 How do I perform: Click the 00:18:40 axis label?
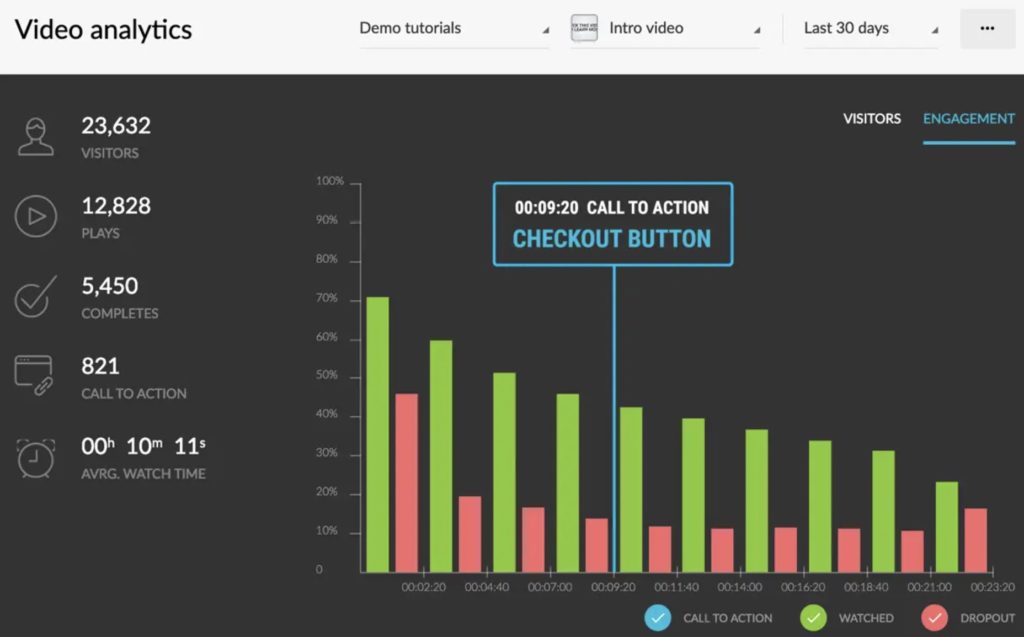click(866, 587)
